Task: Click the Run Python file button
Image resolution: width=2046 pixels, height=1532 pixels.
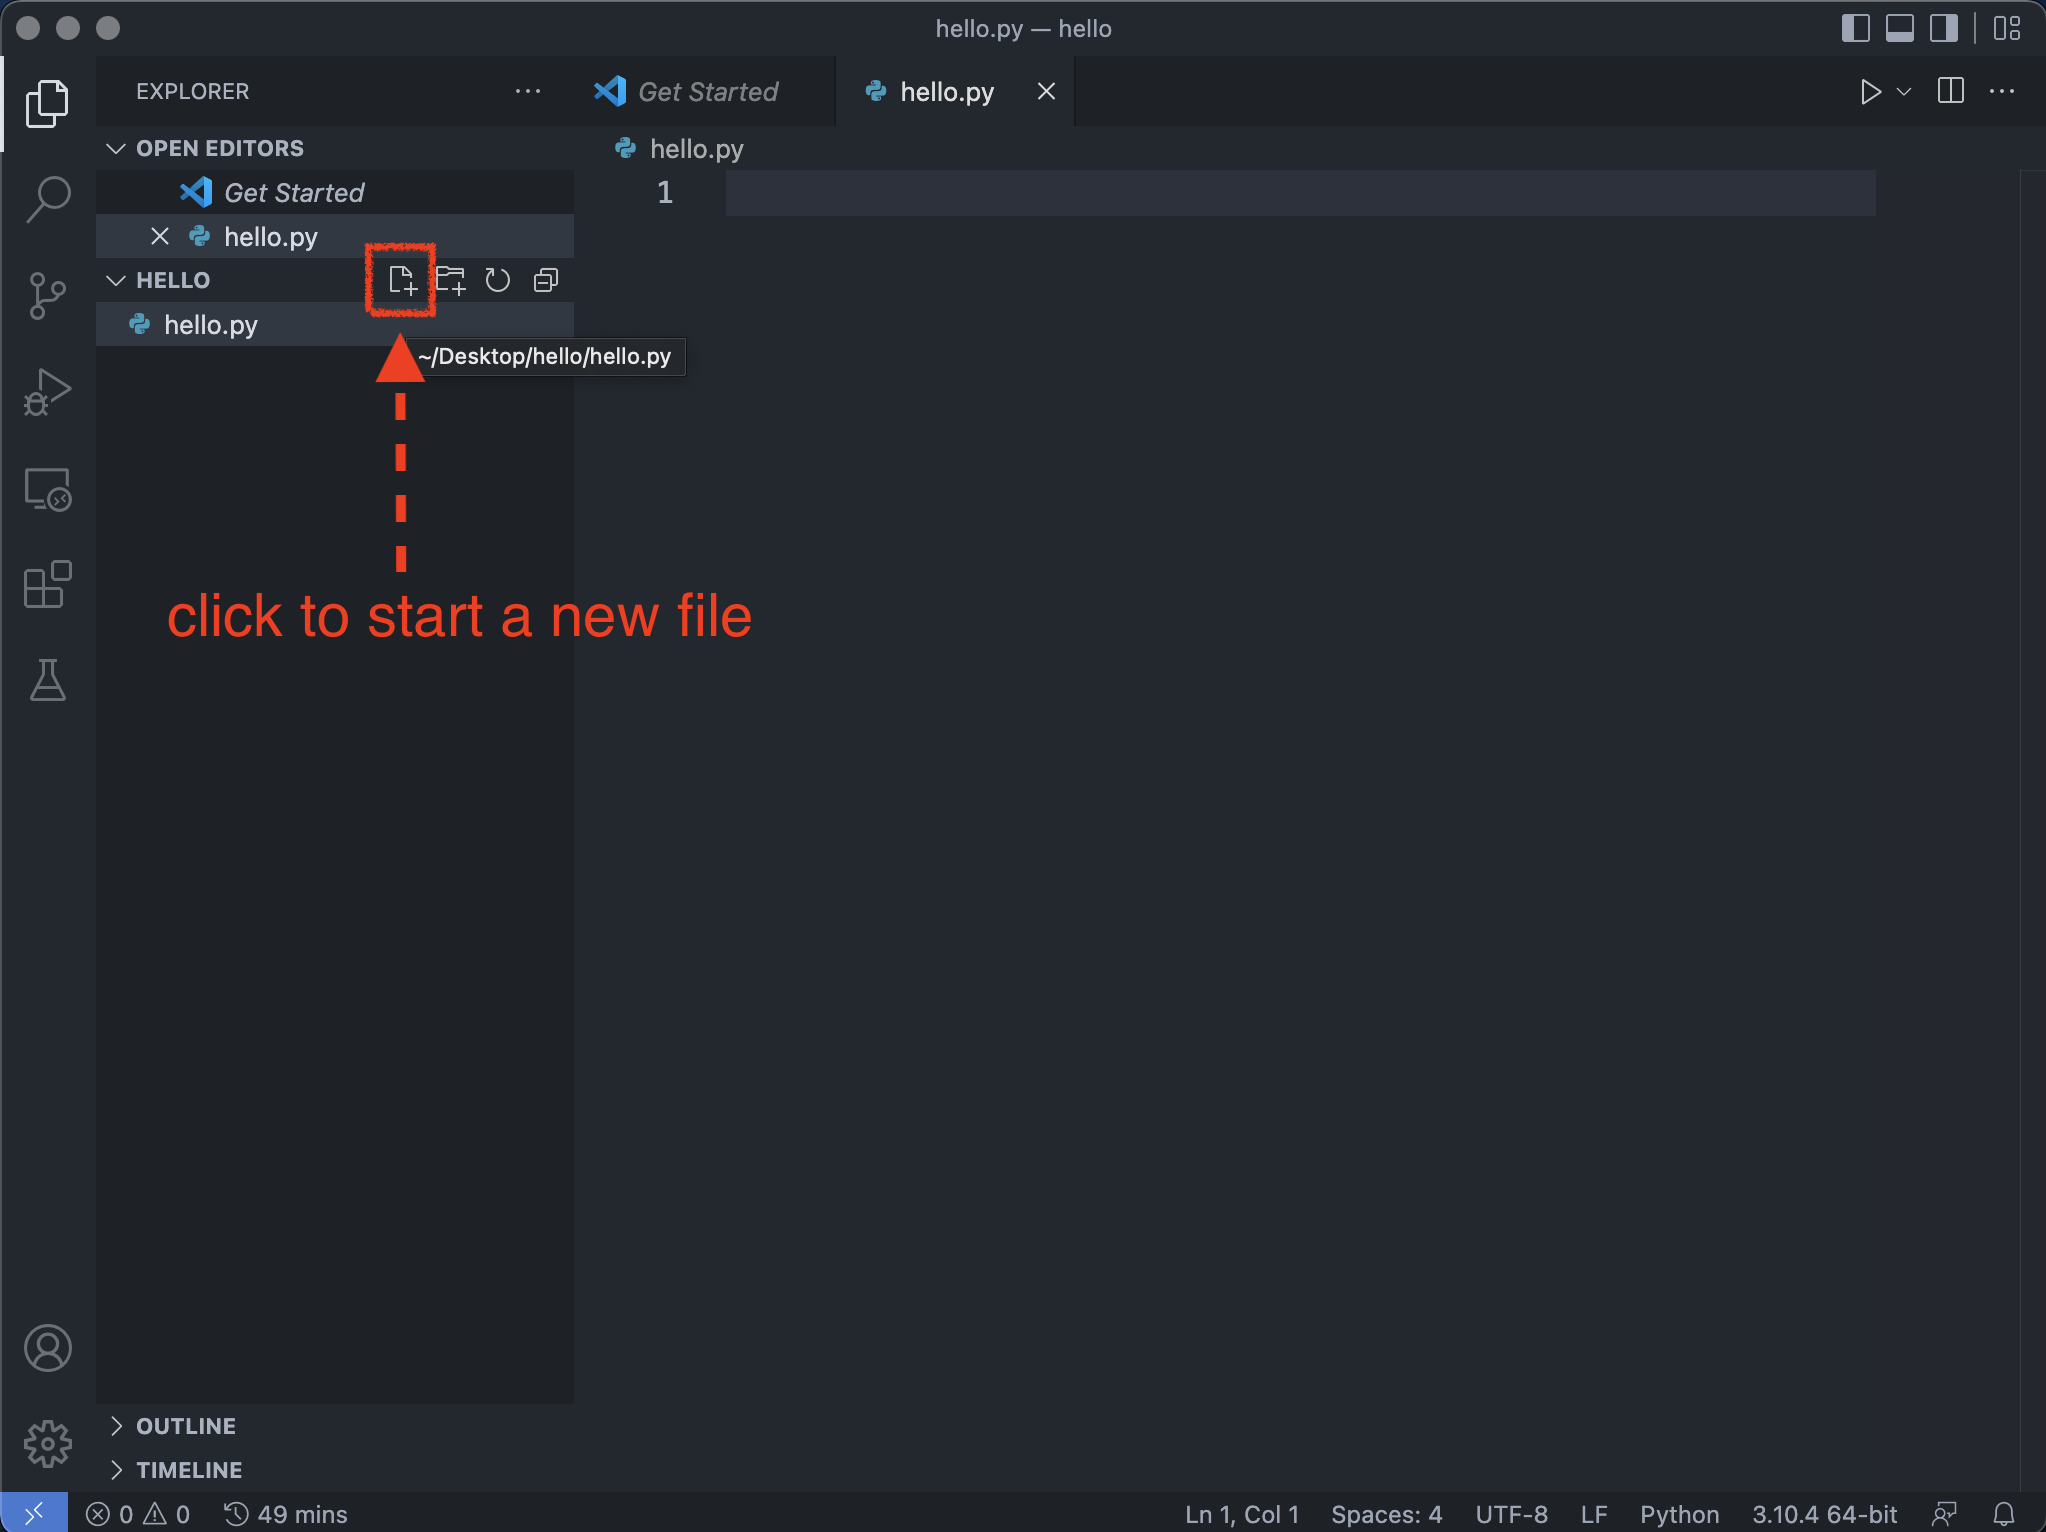Action: tap(1869, 90)
